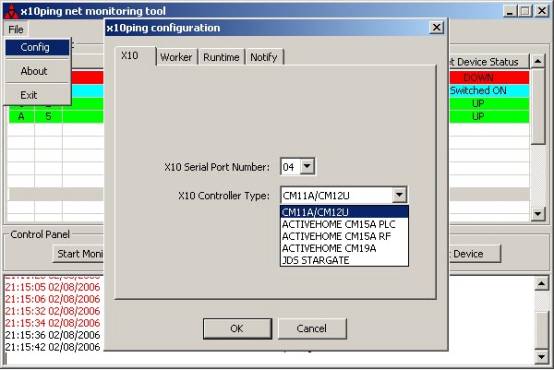Minimize the x10ping net monitoring tool window
Image resolution: width=554 pixels, height=370 pixels.
pos(509,11)
